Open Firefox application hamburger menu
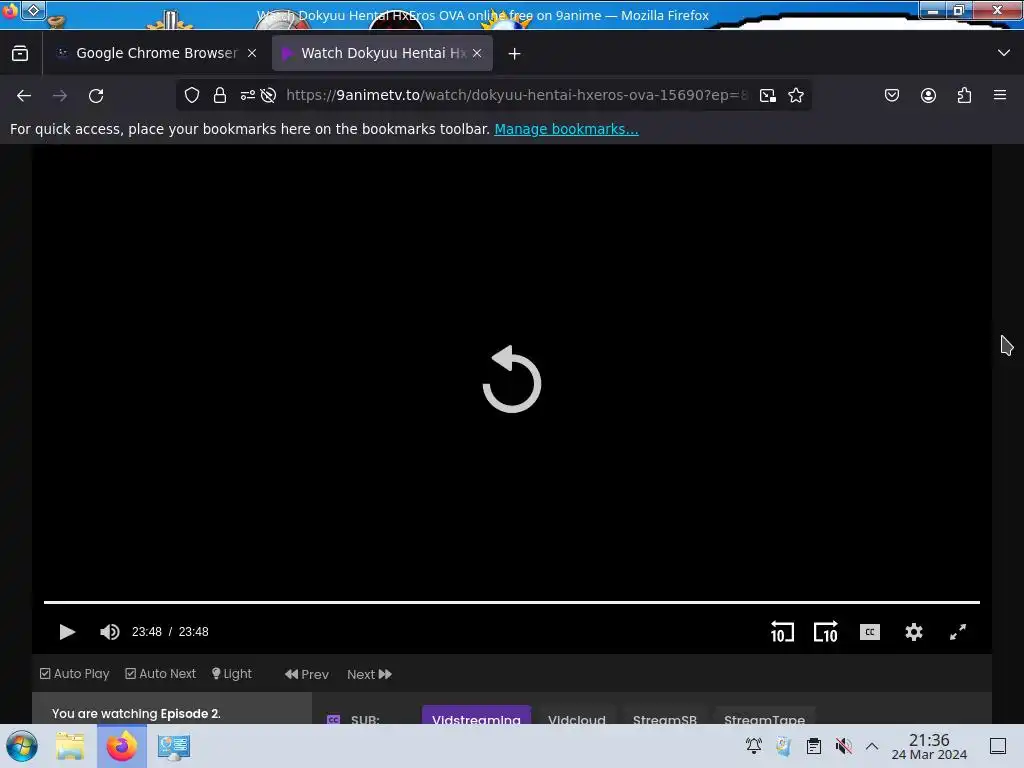The height and width of the screenshot is (768, 1024). click(x=1000, y=95)
